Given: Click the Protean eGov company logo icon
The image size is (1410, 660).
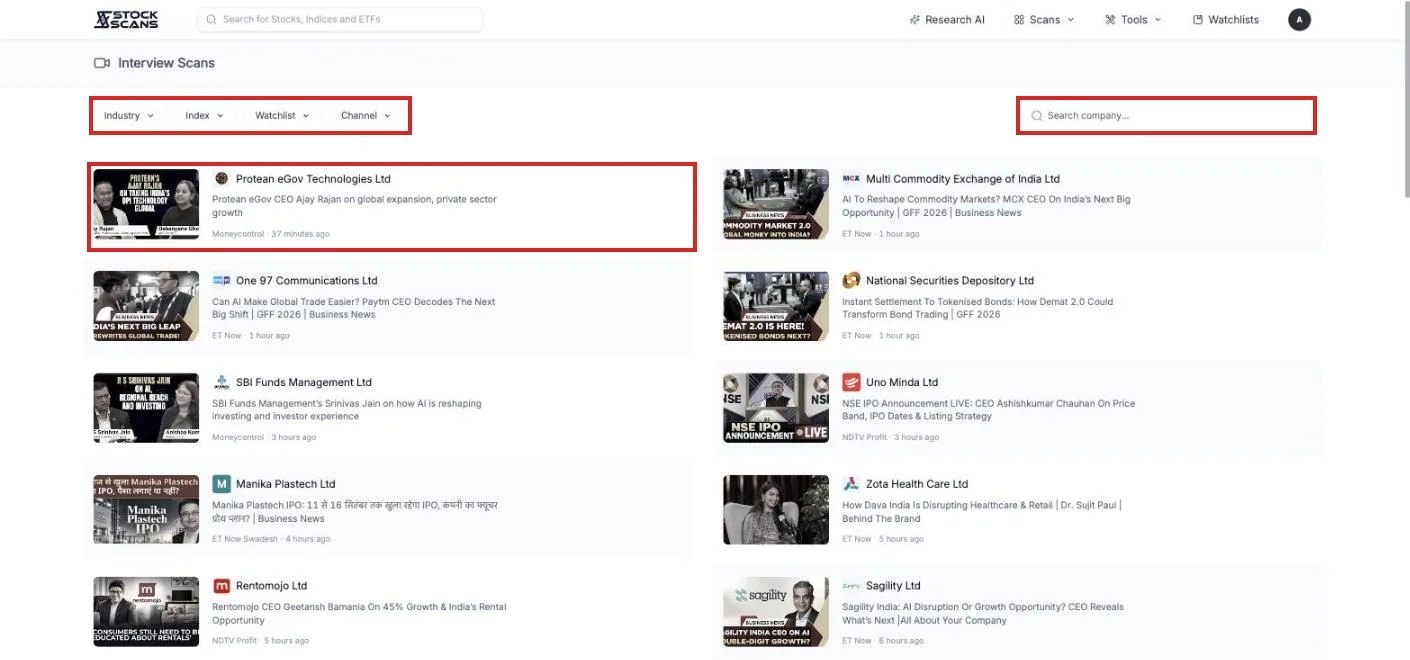Looking at the screenshot, I should [x=221, y=178].
